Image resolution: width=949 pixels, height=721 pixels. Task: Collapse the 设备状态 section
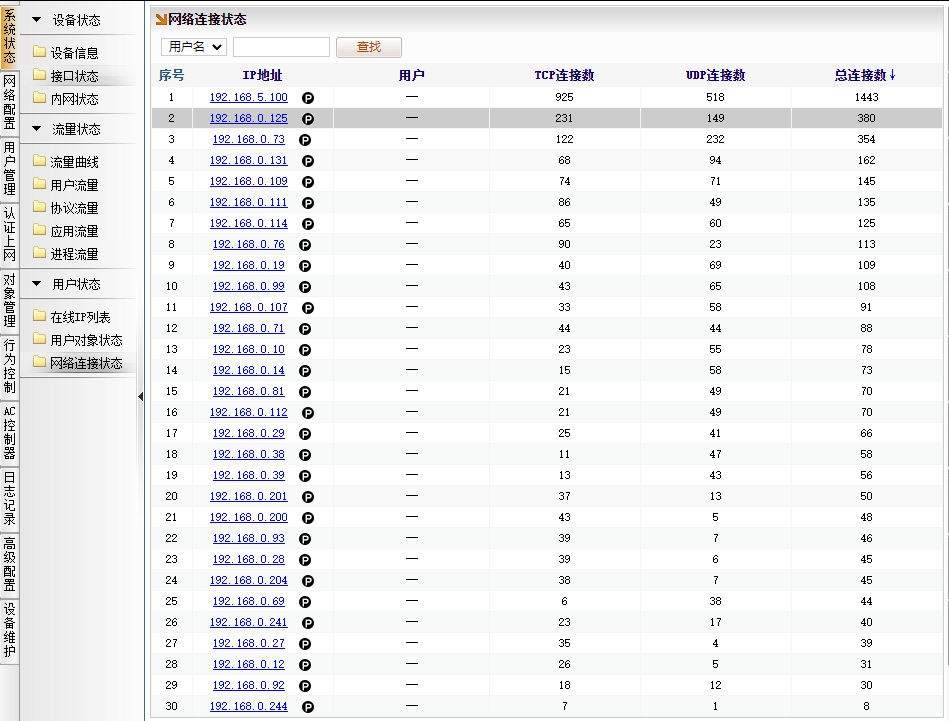click(x=37, y=20)
